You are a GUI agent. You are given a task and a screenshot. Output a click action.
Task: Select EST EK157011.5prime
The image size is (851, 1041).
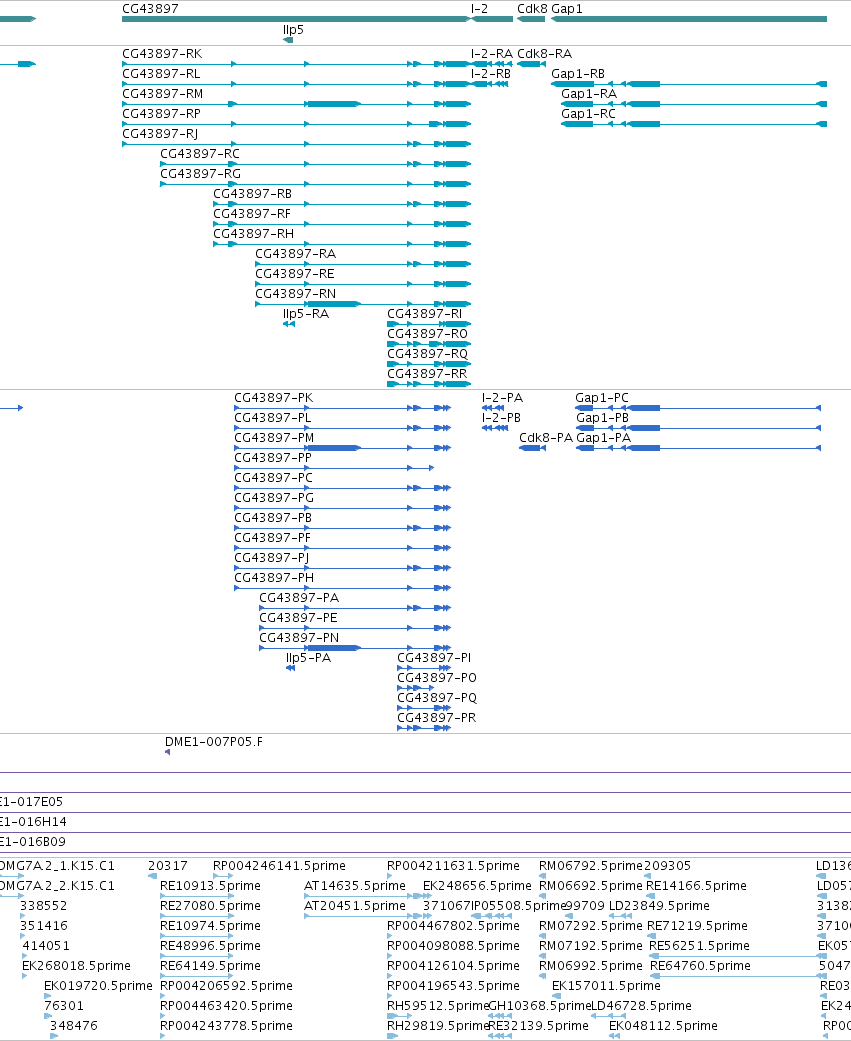[556, 996]
